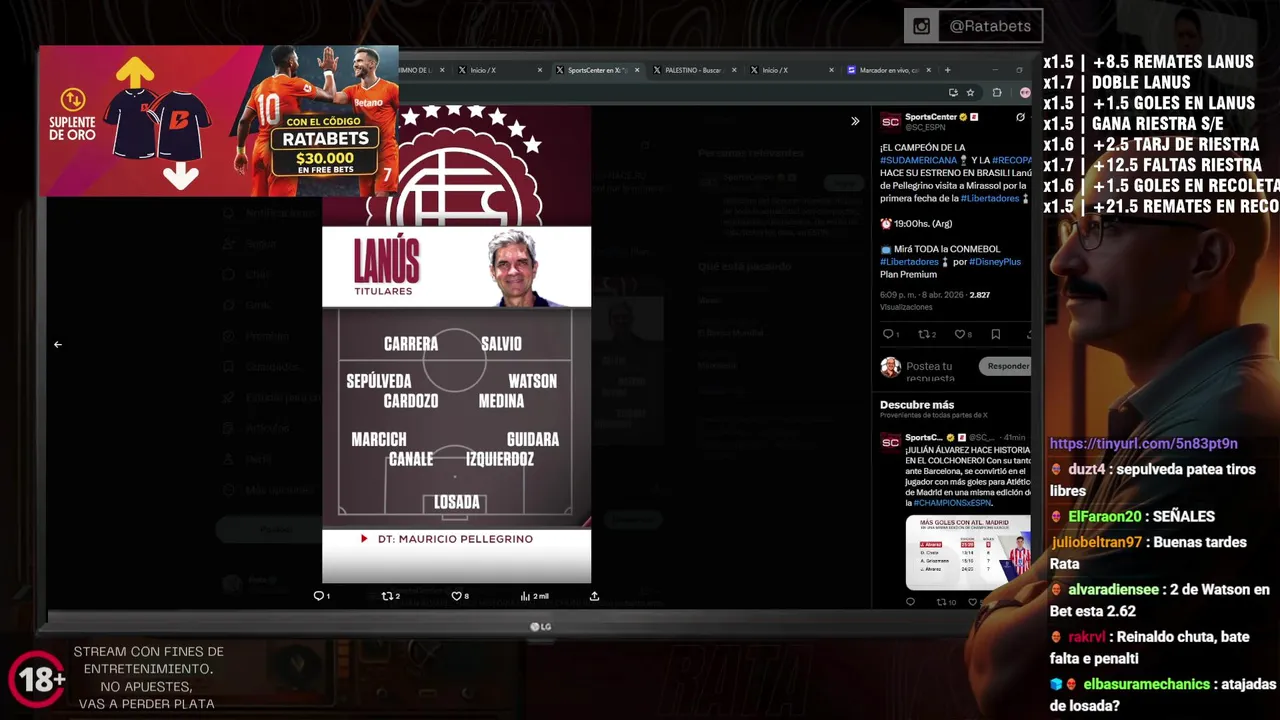The width and height of the screenshot is (1280, 720).
Task: Collapse the tweet side panel with double-chevron
Action: click(855, 121)
